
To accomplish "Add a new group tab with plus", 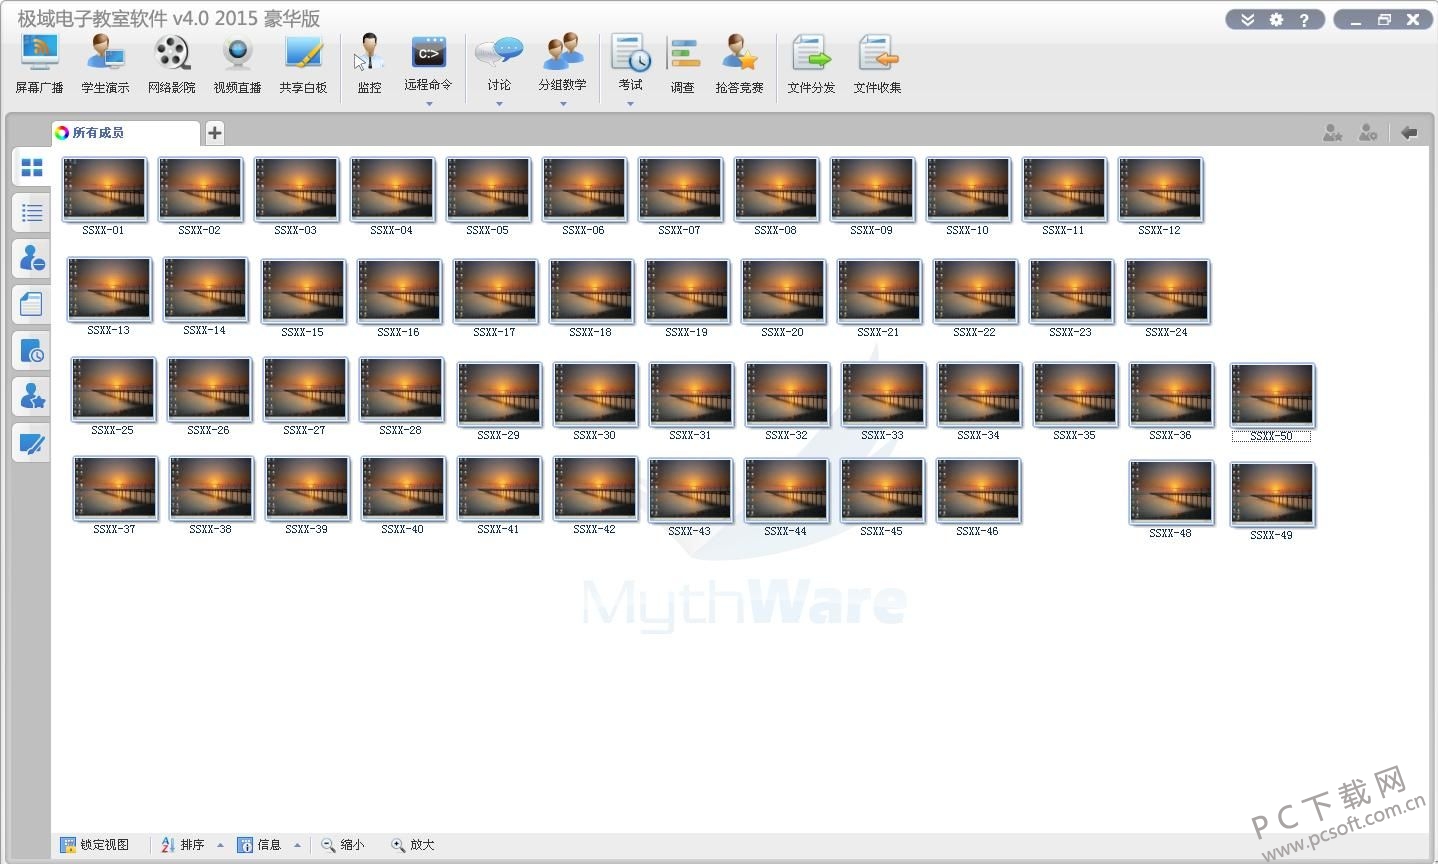I will (x=215, y=133).
